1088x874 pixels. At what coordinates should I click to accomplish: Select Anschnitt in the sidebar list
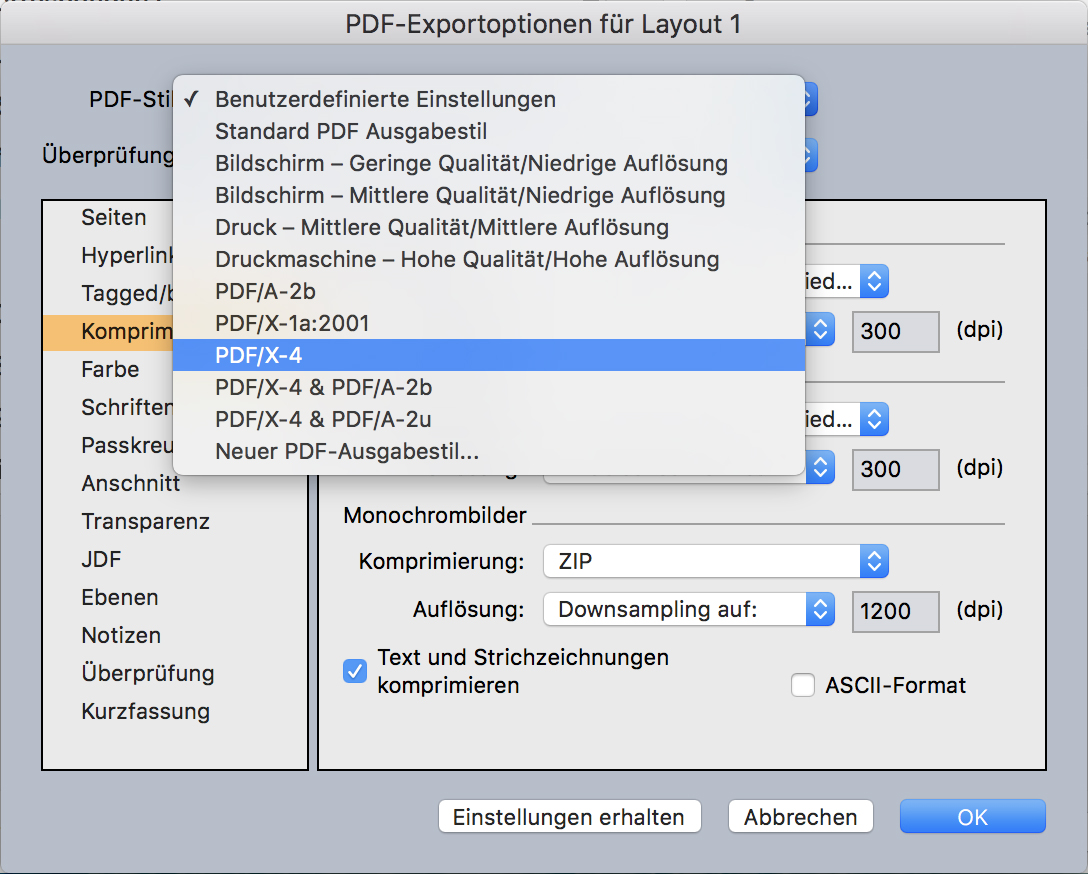pos(130,483)
